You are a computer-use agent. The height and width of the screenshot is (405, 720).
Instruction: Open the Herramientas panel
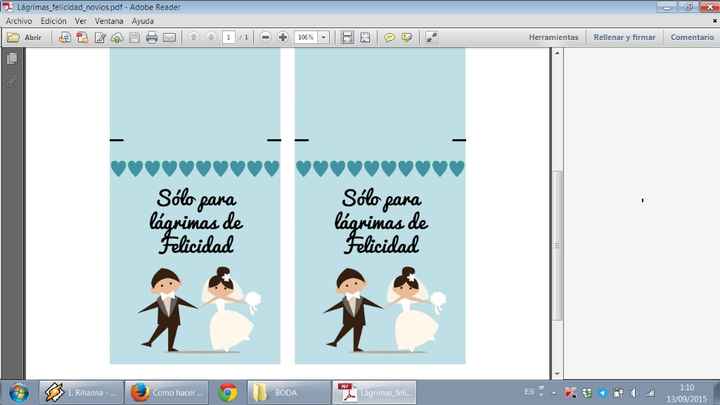pyautogui.click(x=553, y=37)
